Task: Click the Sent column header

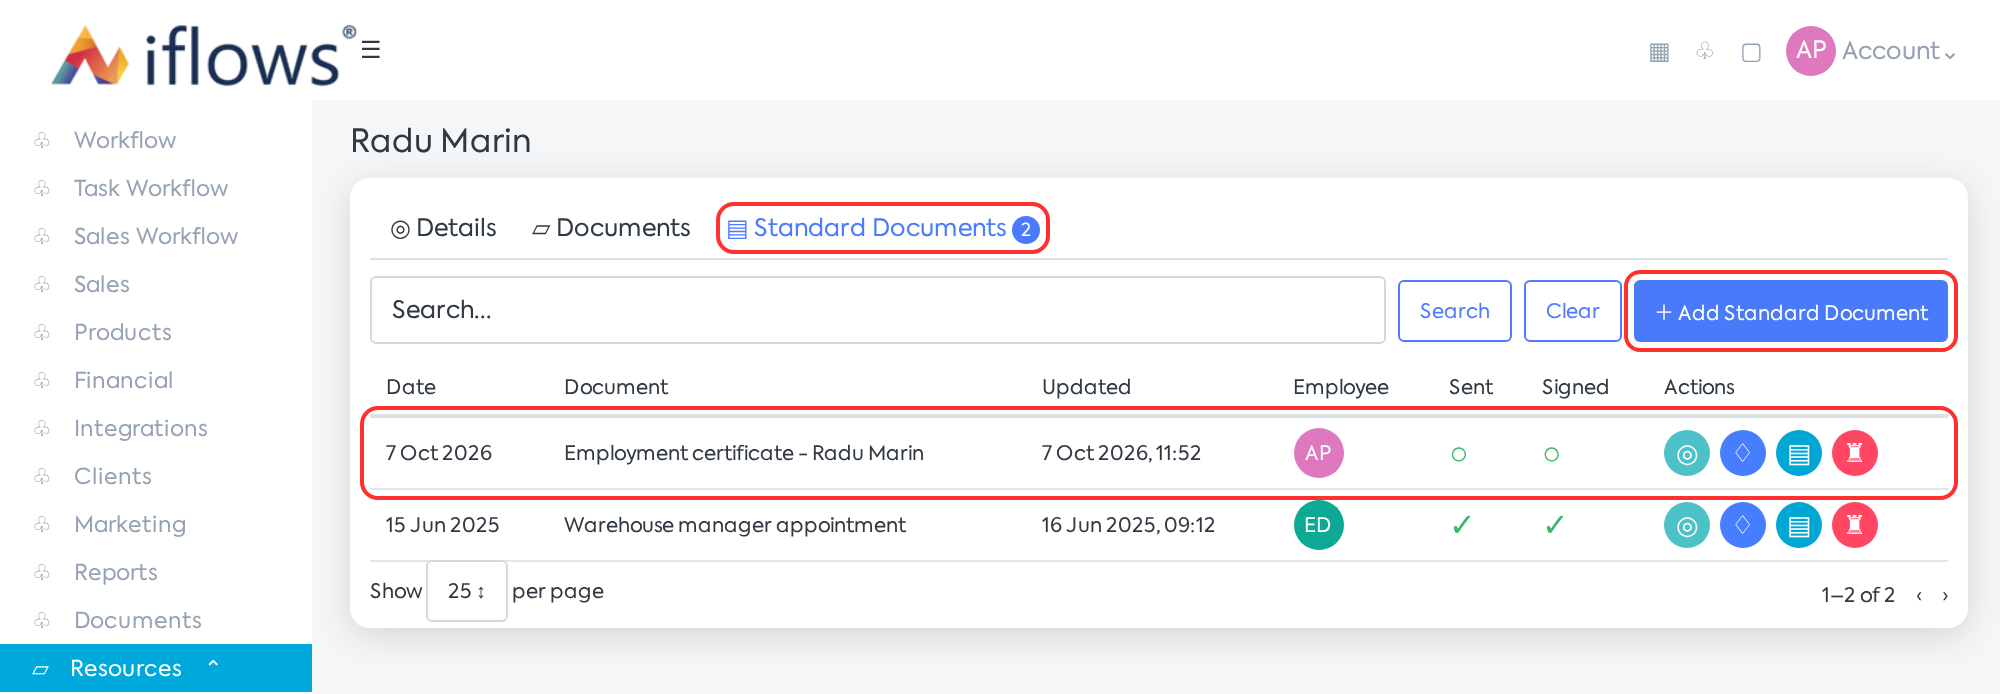Action: coord(1470,387)
